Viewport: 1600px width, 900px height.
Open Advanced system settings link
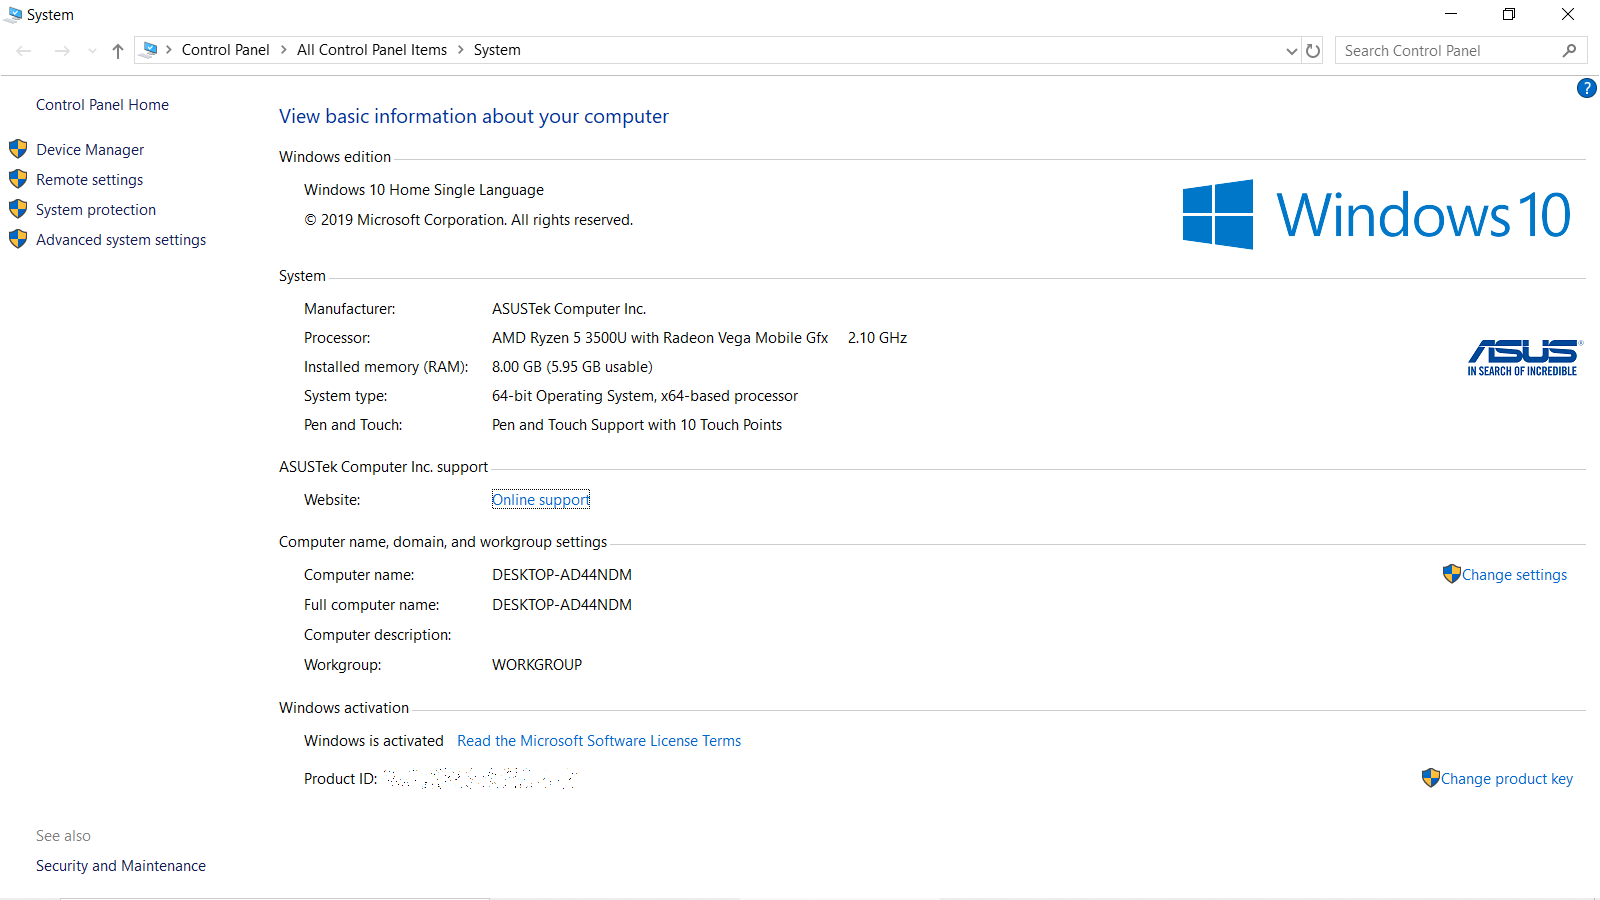[x=121, y=240]
